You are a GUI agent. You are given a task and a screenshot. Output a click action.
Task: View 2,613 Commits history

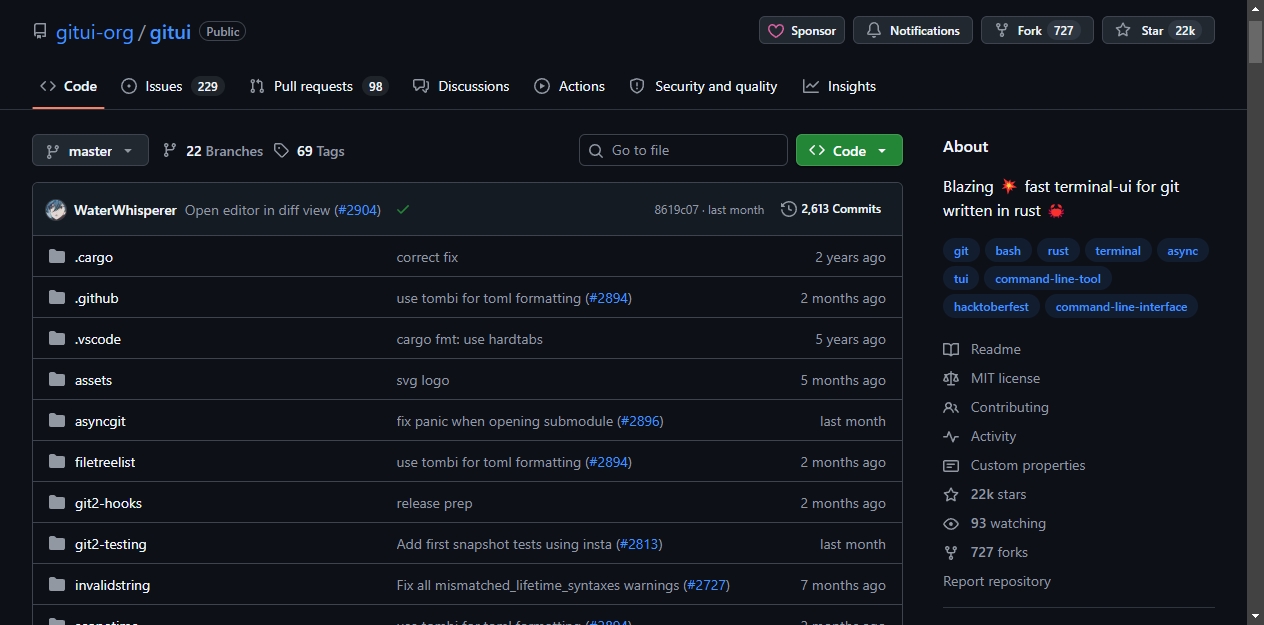click(x=831, y=209)
